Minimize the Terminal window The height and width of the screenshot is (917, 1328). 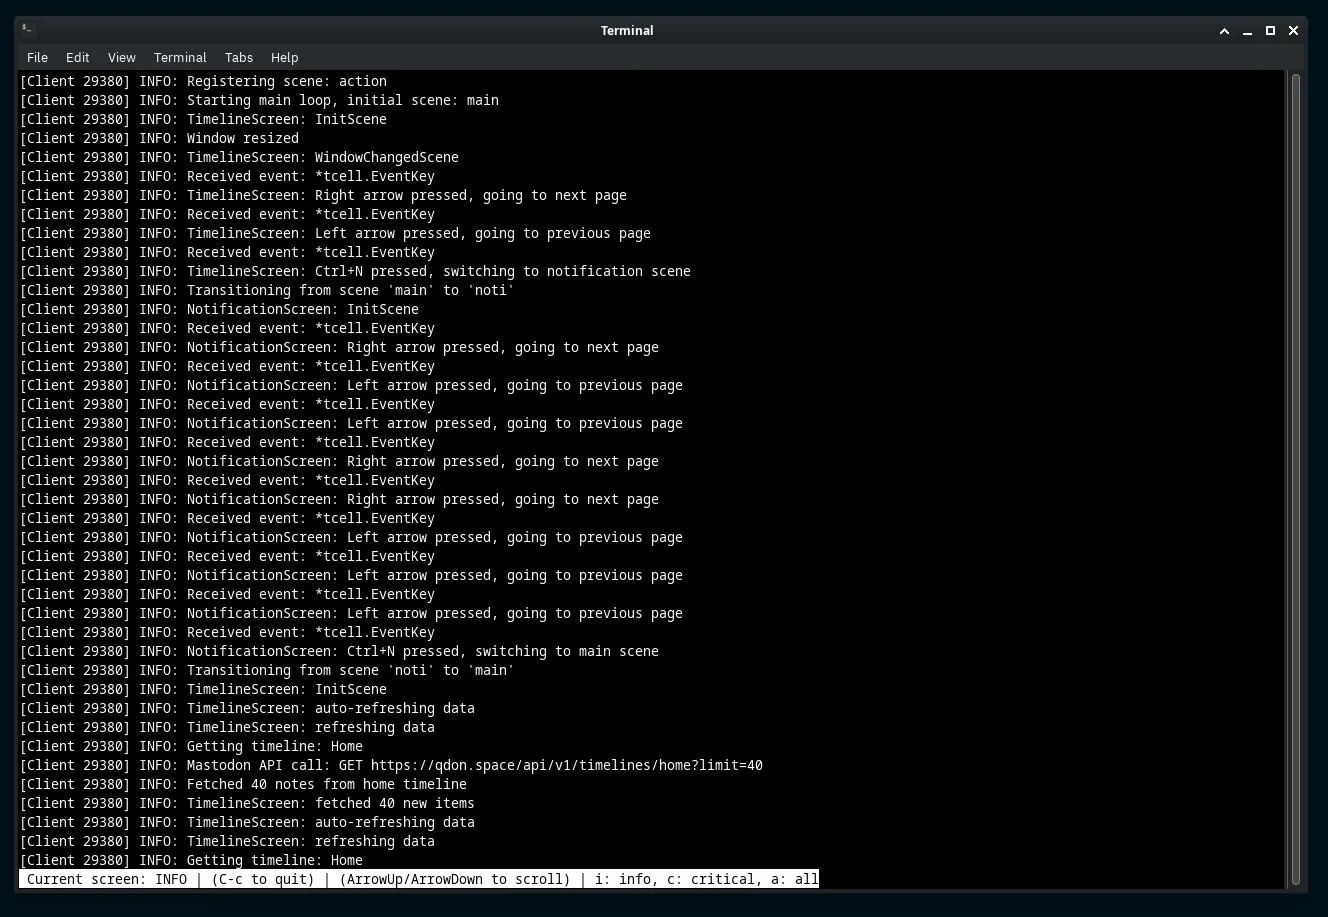pyautogui.click(x=1247, y=31)
